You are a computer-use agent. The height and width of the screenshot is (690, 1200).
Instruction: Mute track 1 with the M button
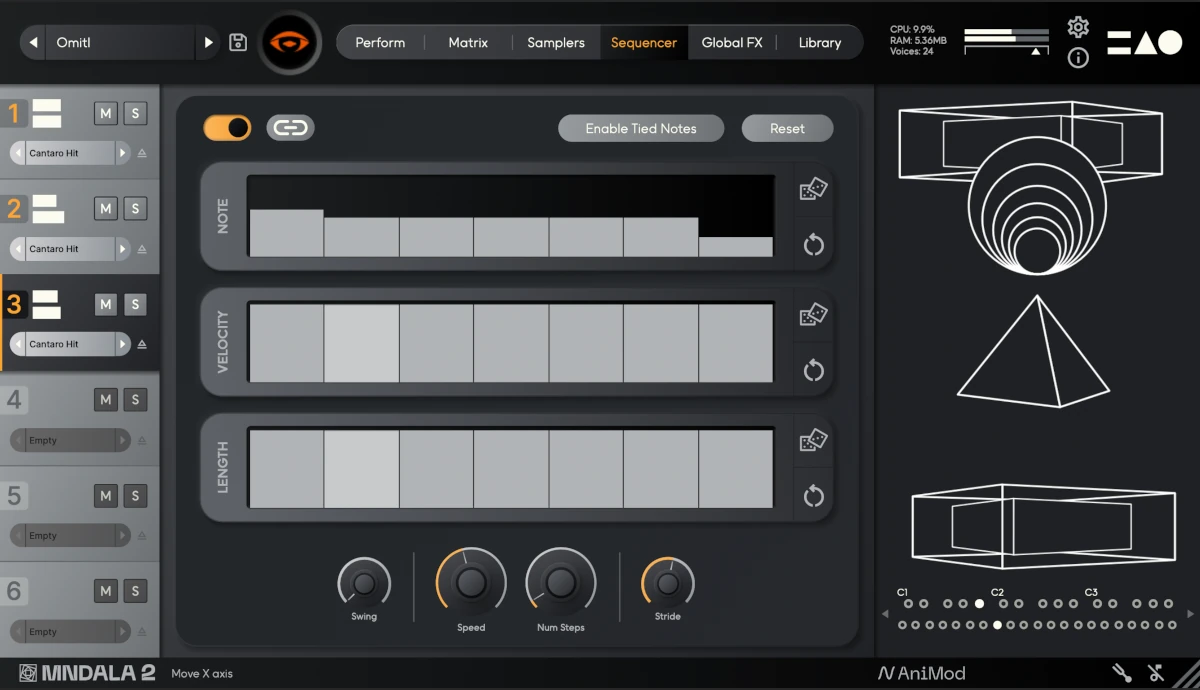pyautogui.click(x=105, y=113)
